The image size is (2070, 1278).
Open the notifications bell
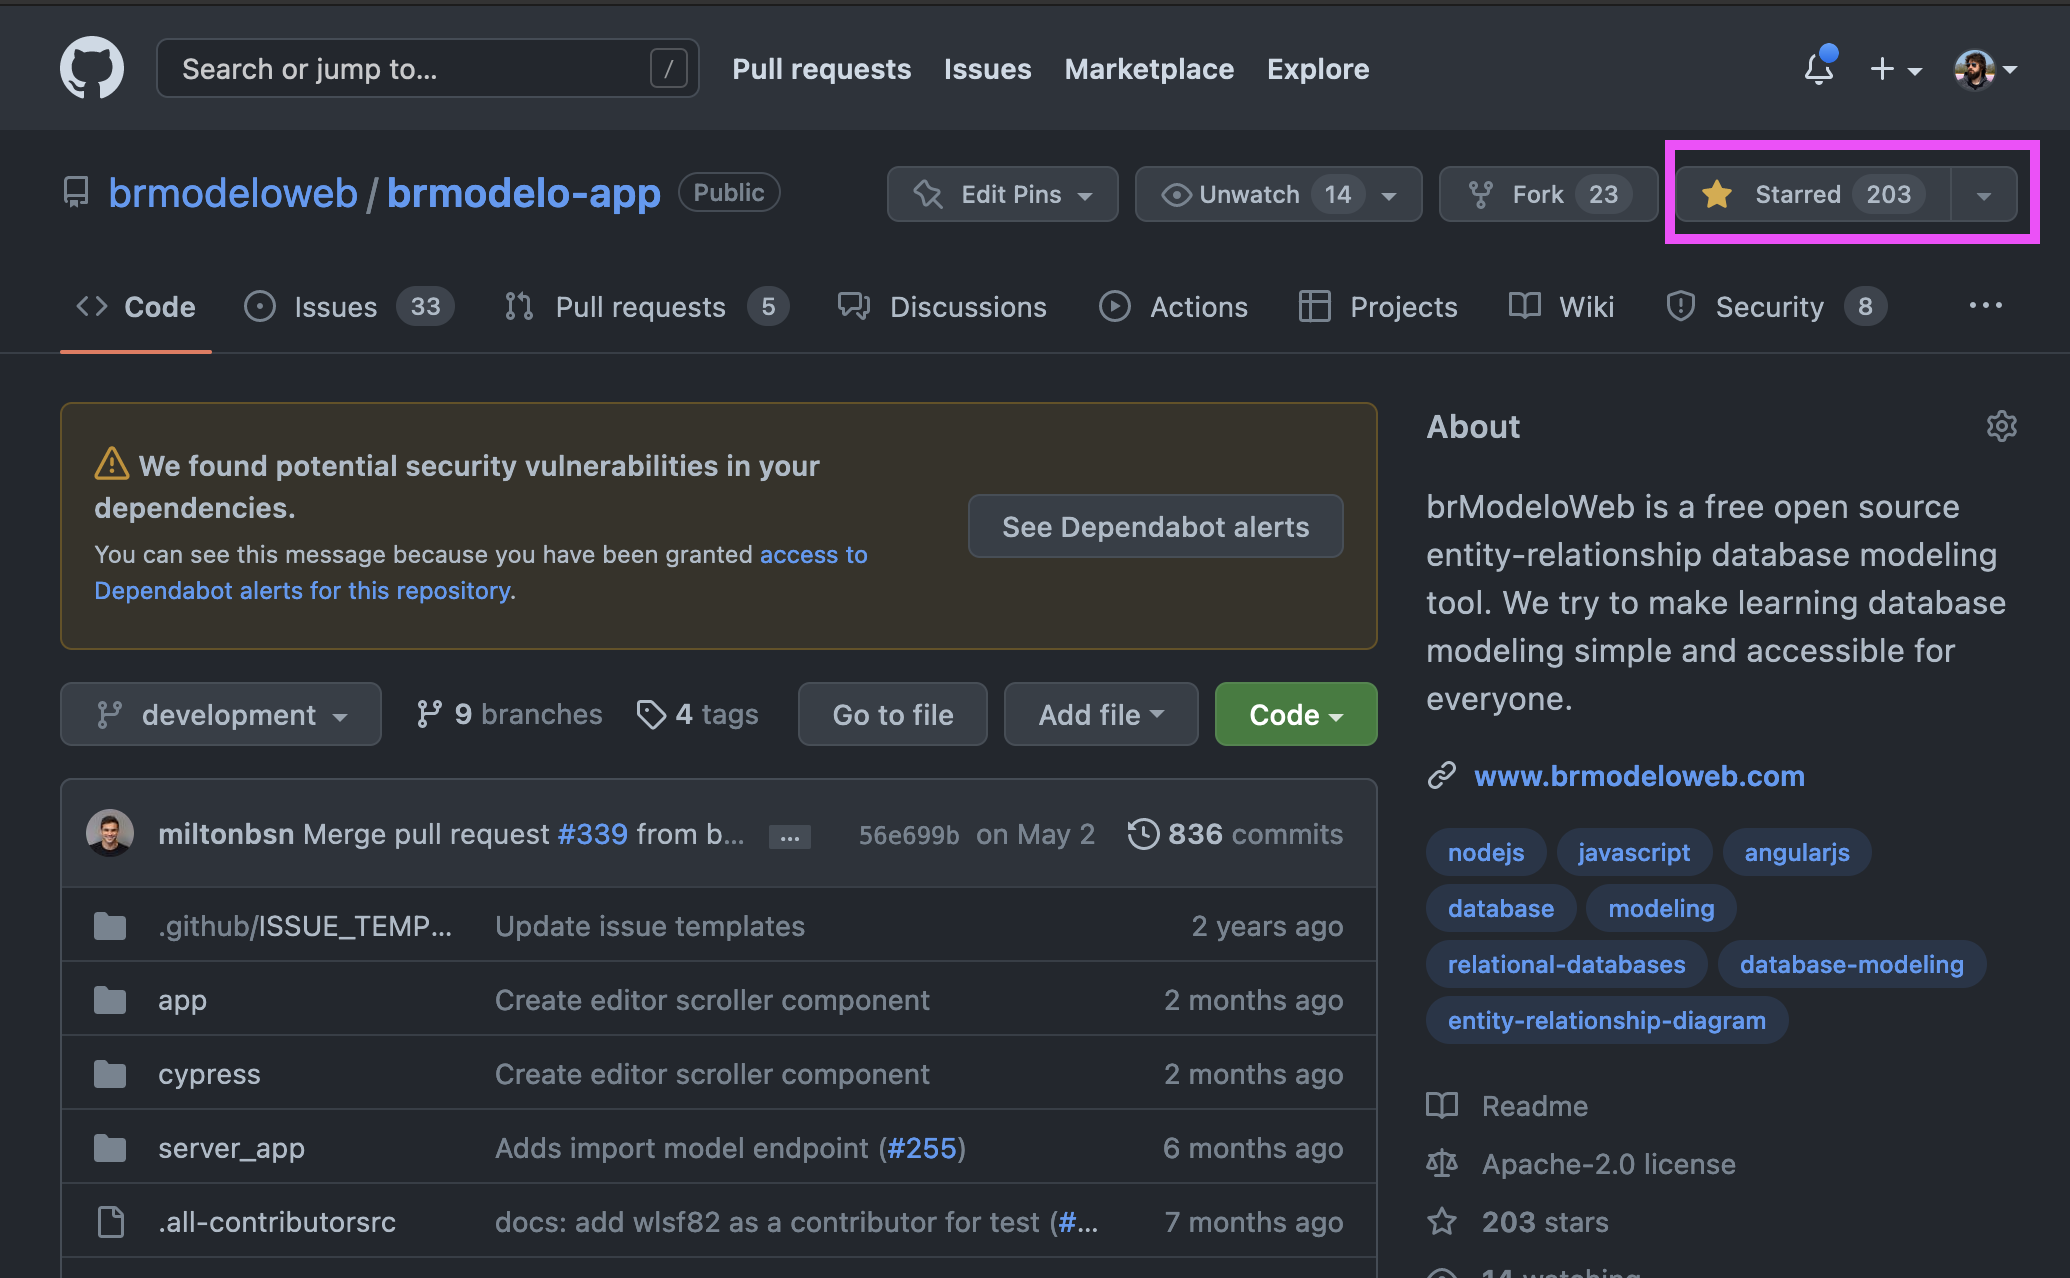(1819, 68)
